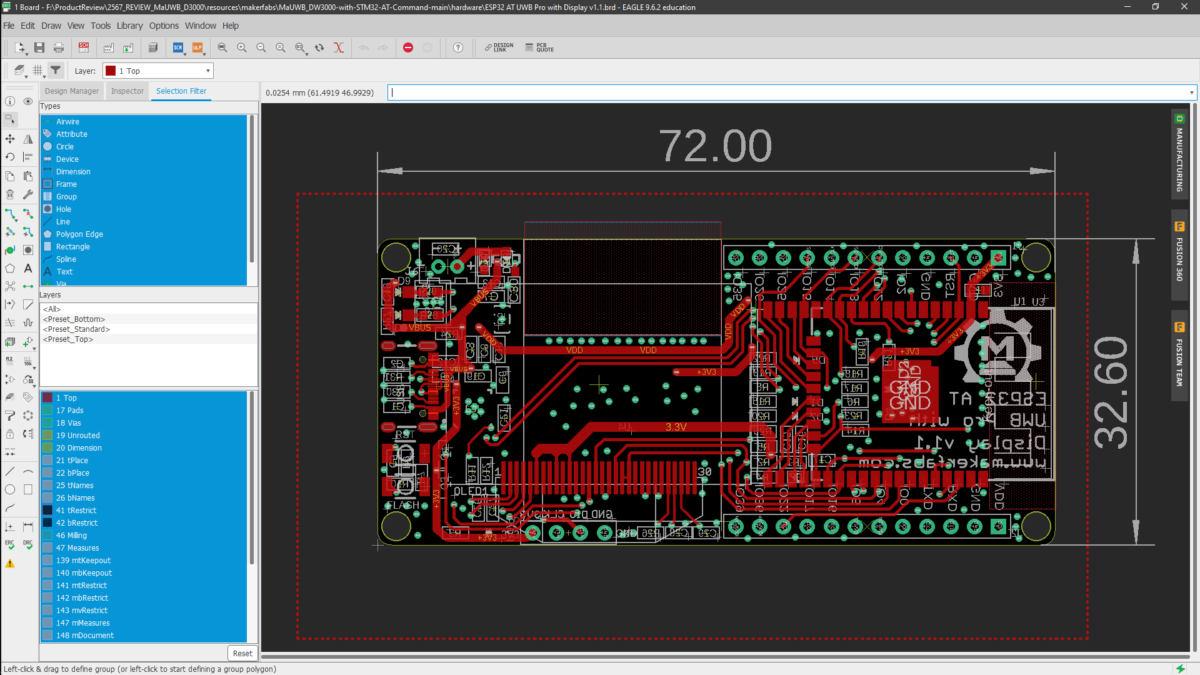Select the Text tool
Screen dimensions: 1200x675
point(28,268)
